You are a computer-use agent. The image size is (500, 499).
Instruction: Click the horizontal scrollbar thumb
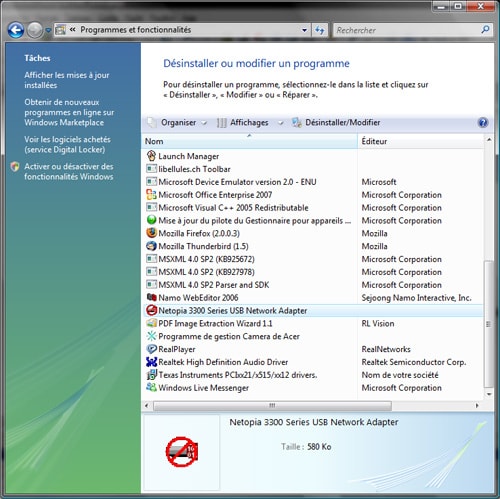pyautogui.click(x=272, y=406)
